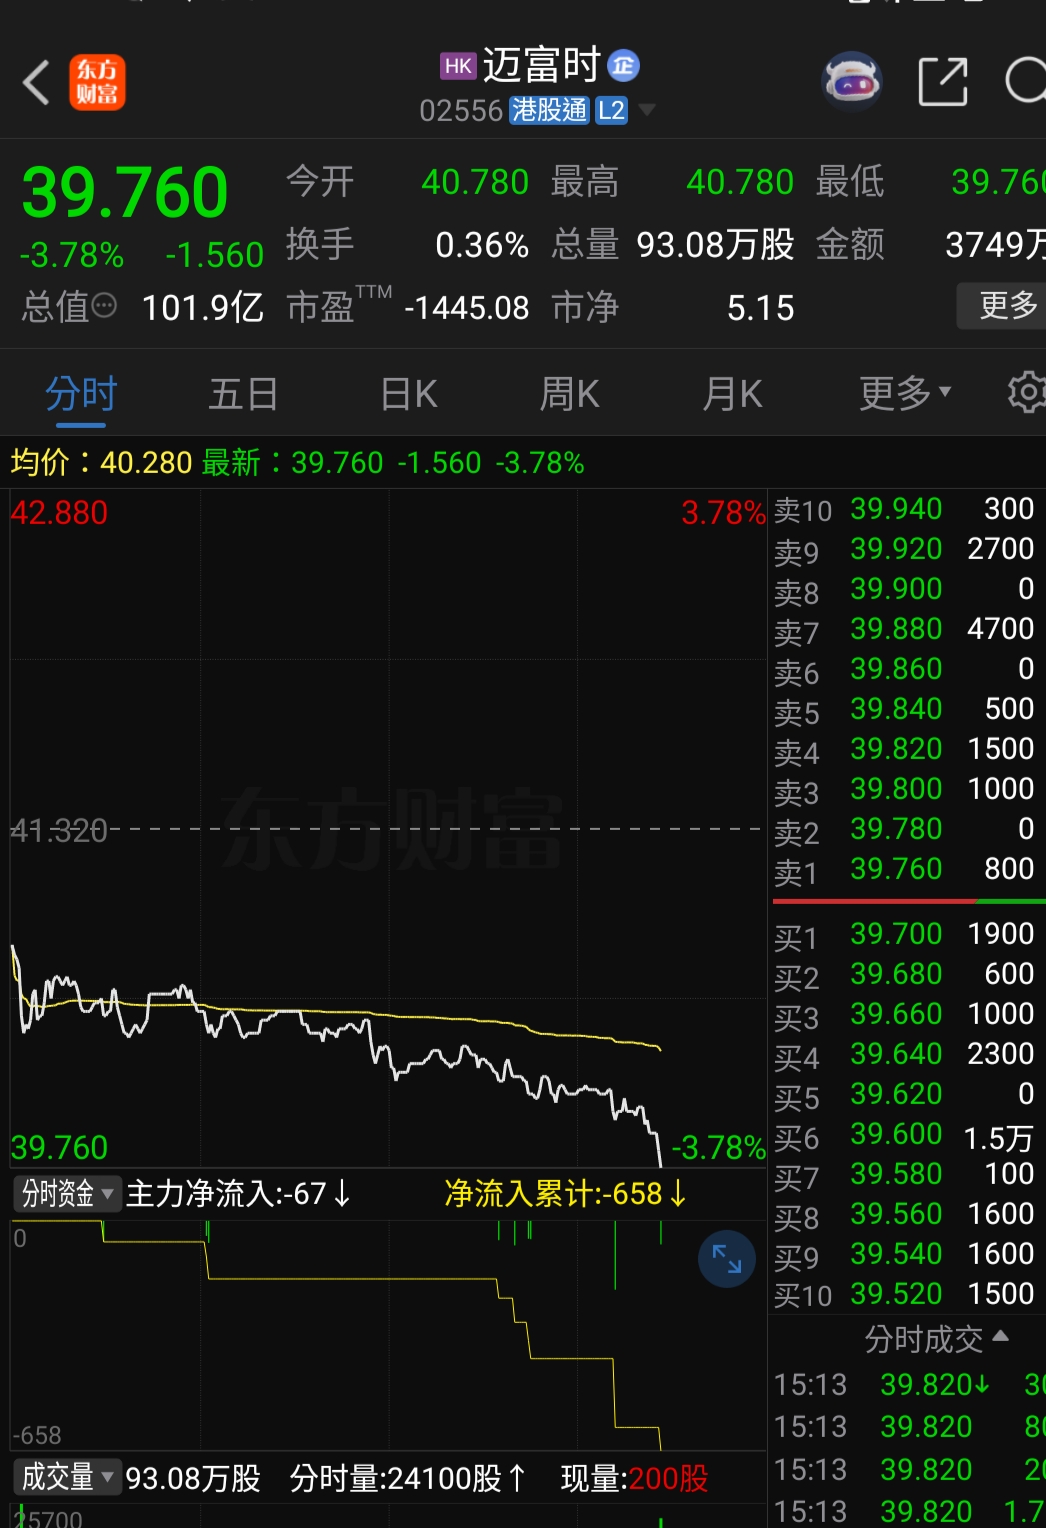Image resolution: width=1046 pixels, height=1528 pixels.
Task: Tap the 现量:200股 value
Action: point(634,1478)
